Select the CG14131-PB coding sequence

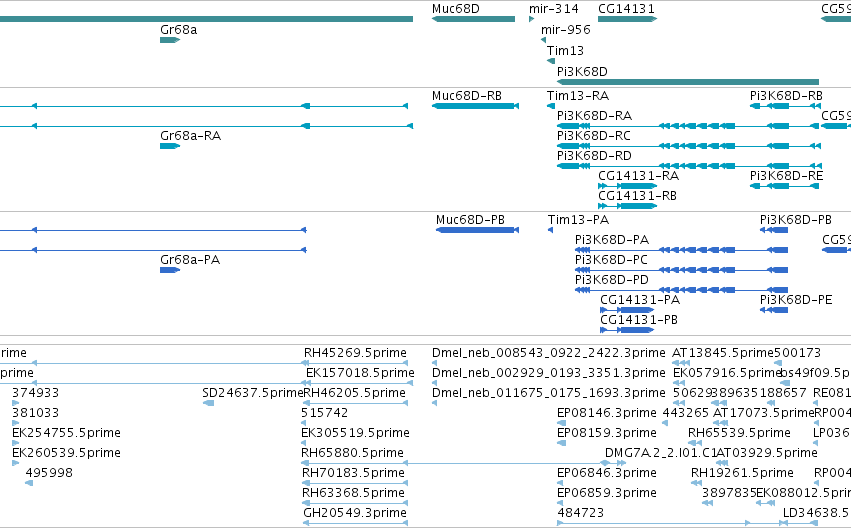(x=627, y=330)
